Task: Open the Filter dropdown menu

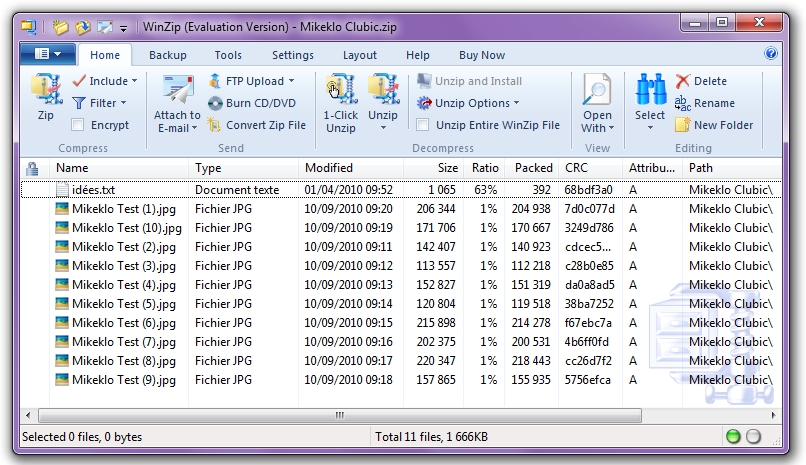Action: 123,103
